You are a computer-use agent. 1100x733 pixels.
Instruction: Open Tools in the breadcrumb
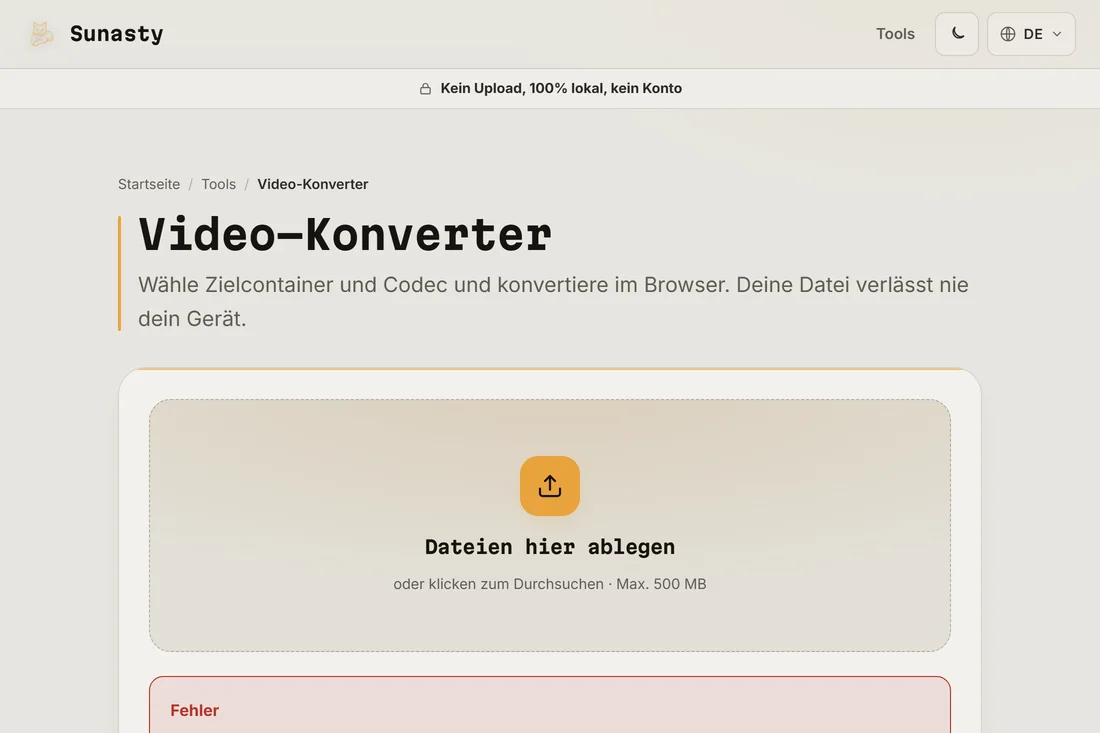(218, 184)
